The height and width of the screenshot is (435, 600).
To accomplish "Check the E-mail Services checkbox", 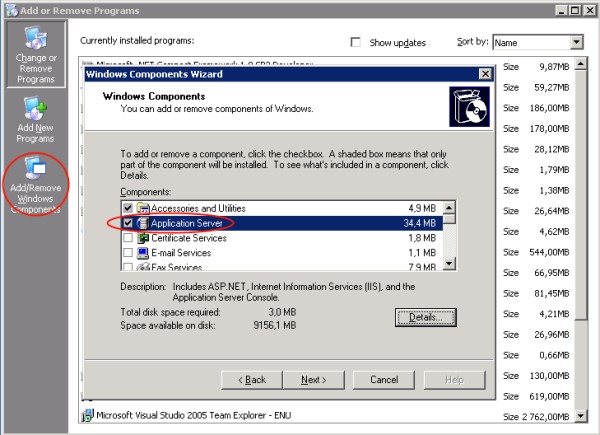I will click(128, 253).
